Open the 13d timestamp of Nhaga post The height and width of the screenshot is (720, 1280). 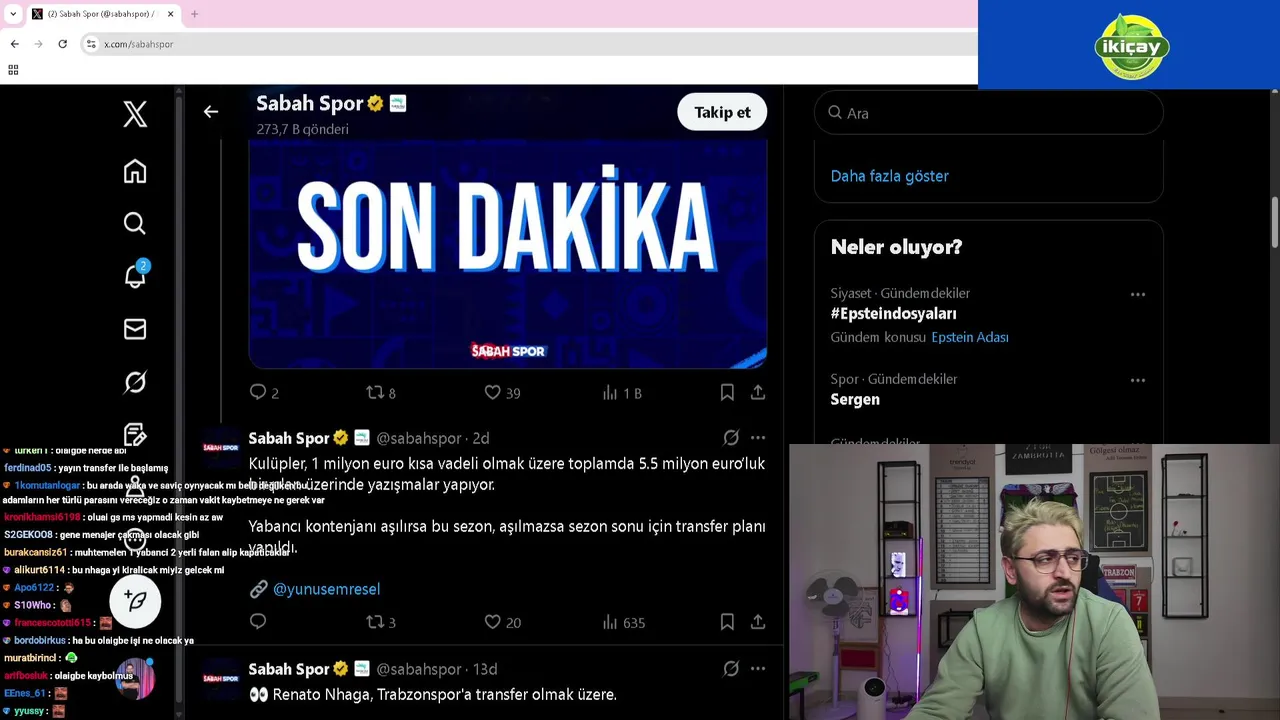[484, 669]
